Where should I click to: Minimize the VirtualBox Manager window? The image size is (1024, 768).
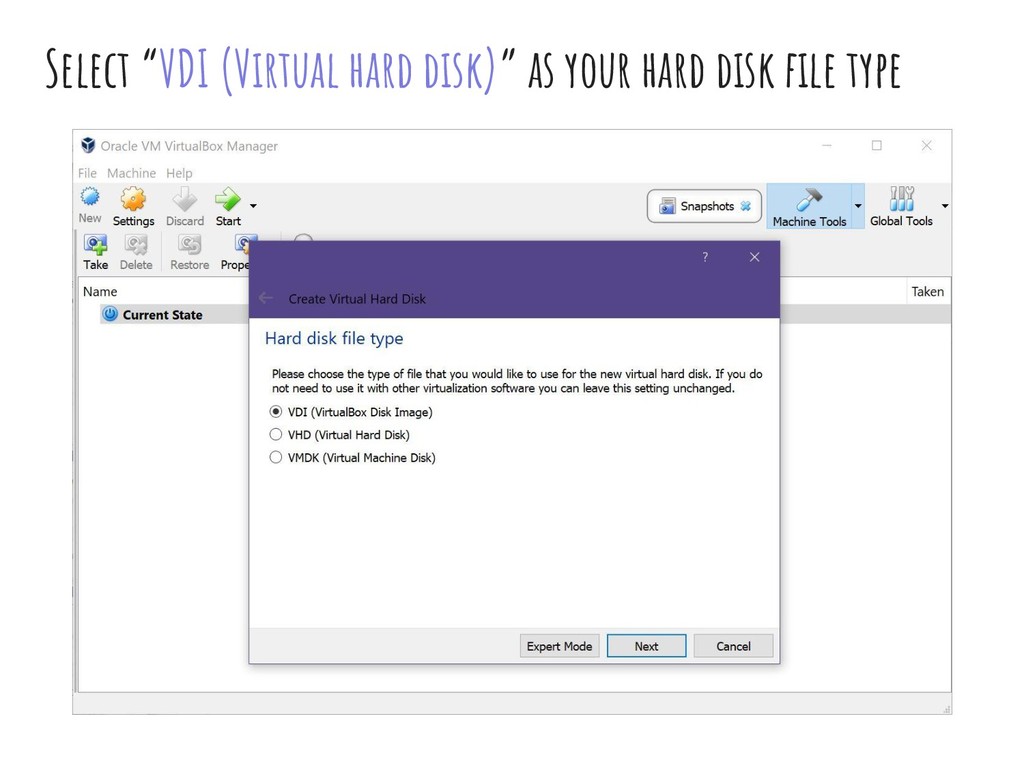(827, 146)
